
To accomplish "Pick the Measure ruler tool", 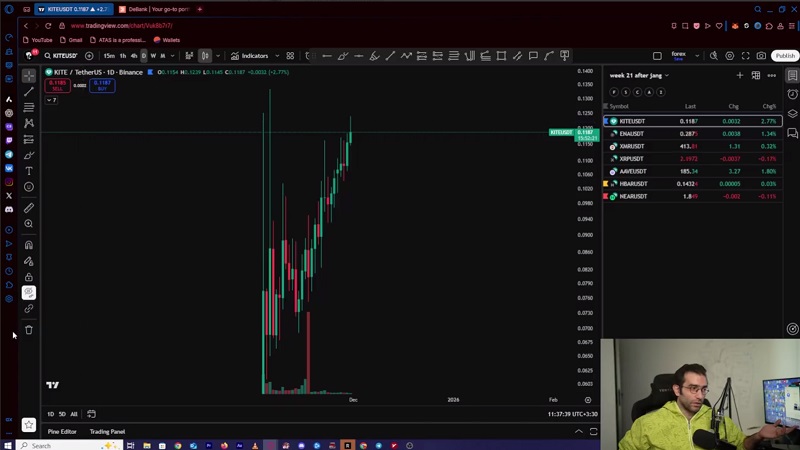I will tap(29, 208).
